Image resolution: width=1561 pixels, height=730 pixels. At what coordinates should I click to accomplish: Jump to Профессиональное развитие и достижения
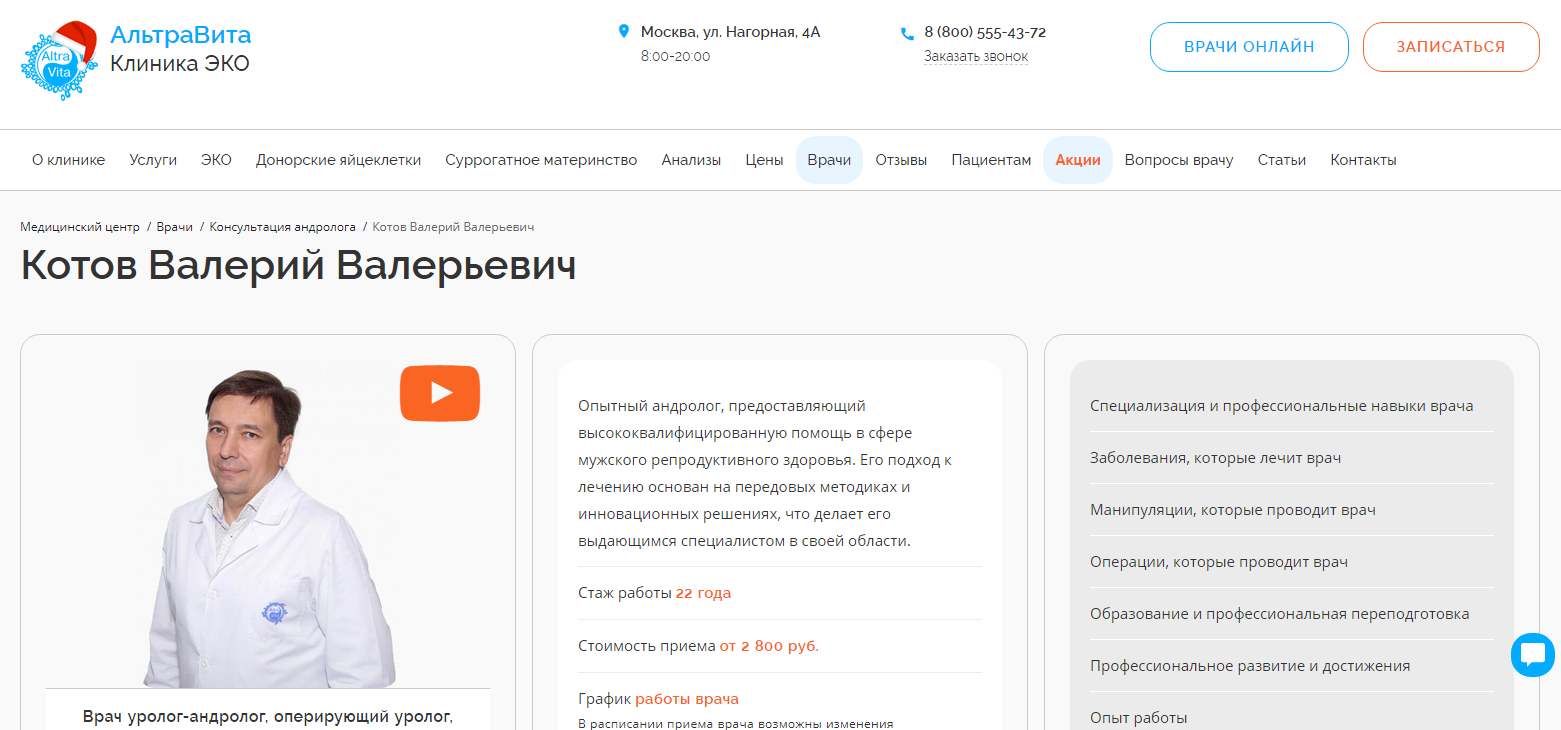[x=1250, y=666]
